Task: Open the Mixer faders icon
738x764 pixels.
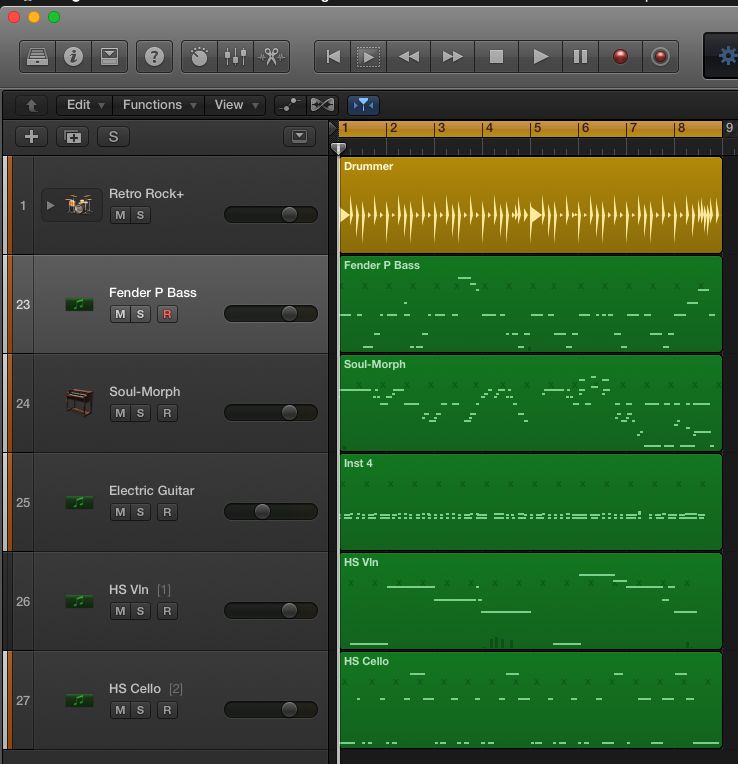Action: tap(235, 57)
